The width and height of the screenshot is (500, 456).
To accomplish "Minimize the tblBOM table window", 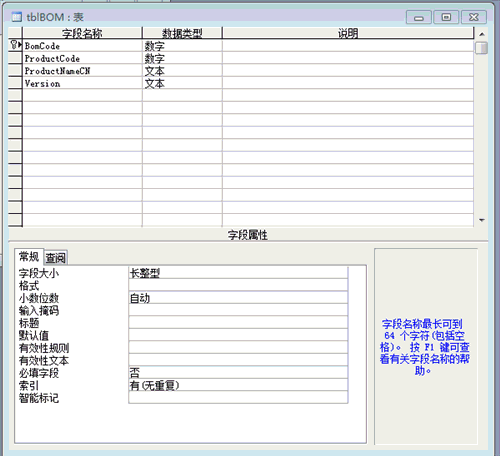I will (419, 17).
